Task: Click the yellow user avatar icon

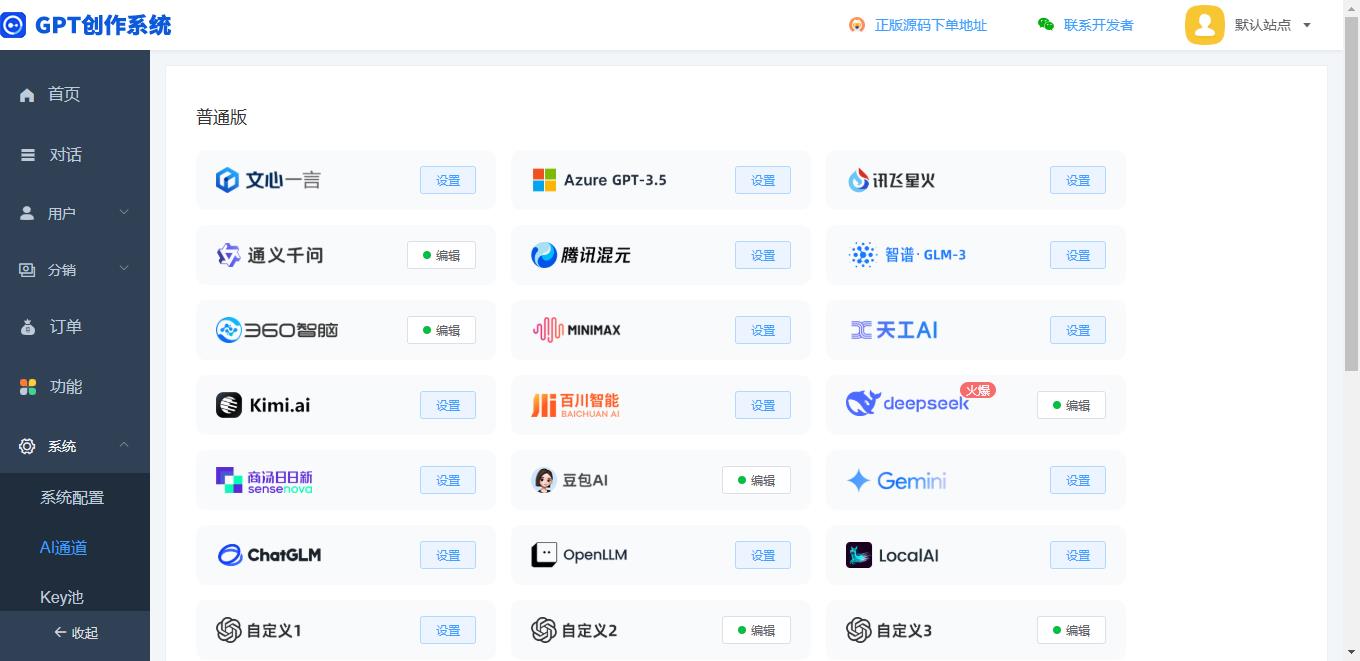Action: click(x=1204, y=25)
